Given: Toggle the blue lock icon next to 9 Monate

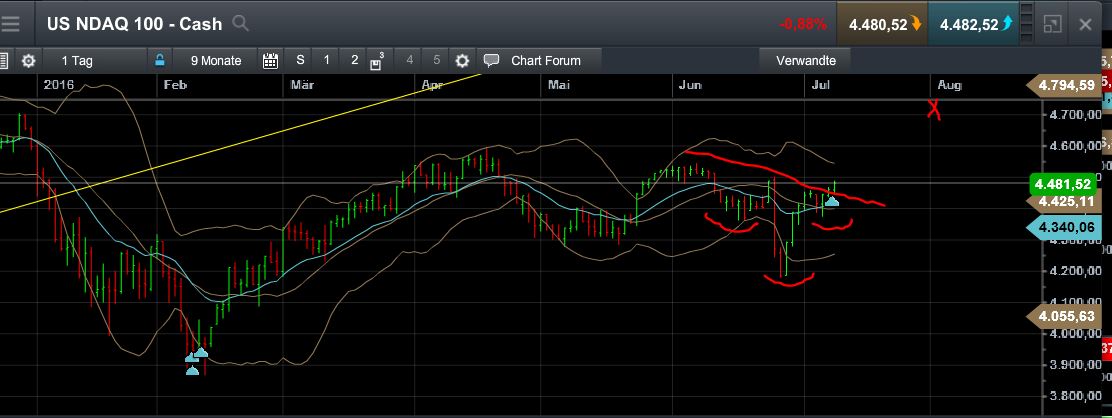Looking at the screenshot, I should [x=160, y=60].
